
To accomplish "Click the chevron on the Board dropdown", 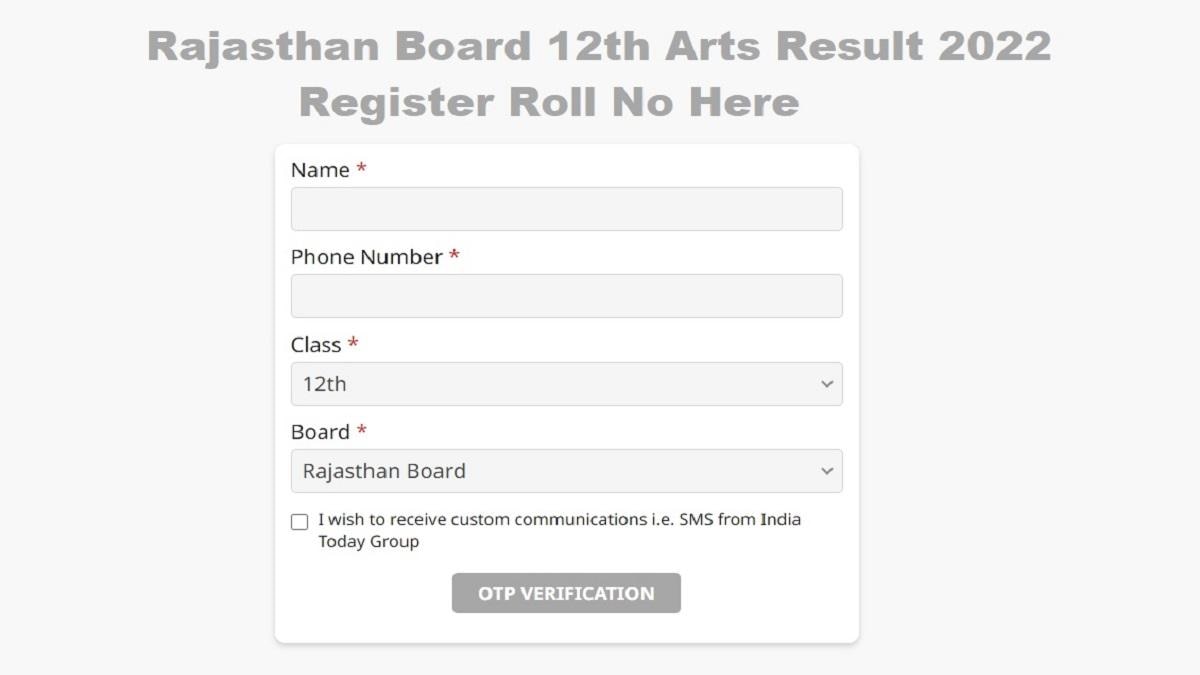I will pos(827,470).
